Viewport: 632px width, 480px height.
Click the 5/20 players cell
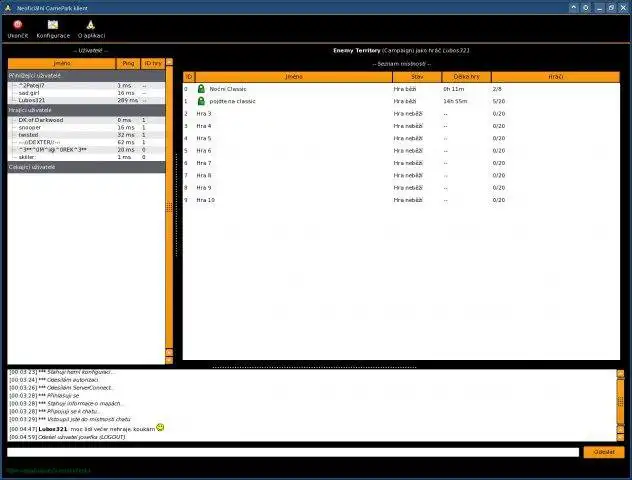point(499,101)
